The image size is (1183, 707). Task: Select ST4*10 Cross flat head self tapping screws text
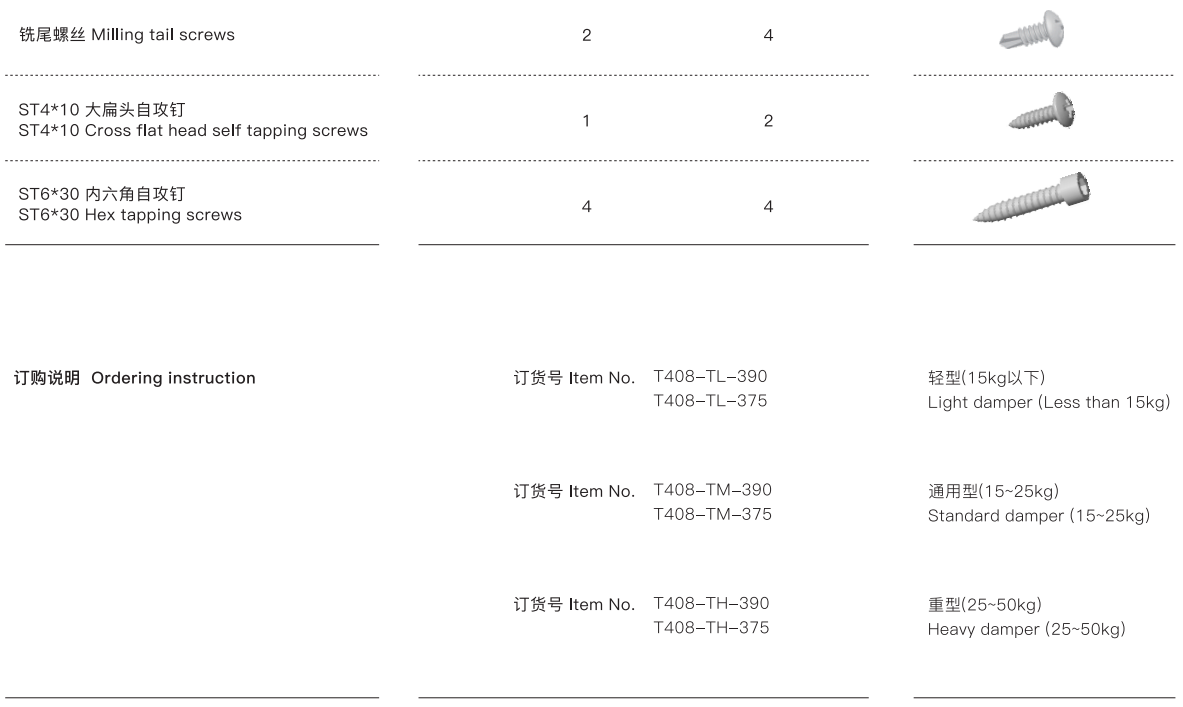click(193, 131)
